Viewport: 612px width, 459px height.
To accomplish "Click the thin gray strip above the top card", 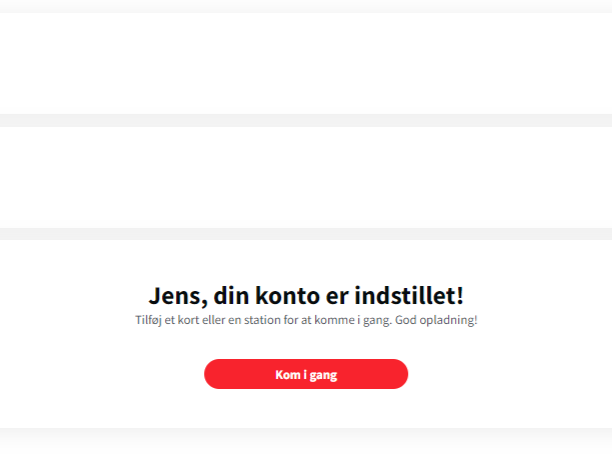I will point(306,5).
